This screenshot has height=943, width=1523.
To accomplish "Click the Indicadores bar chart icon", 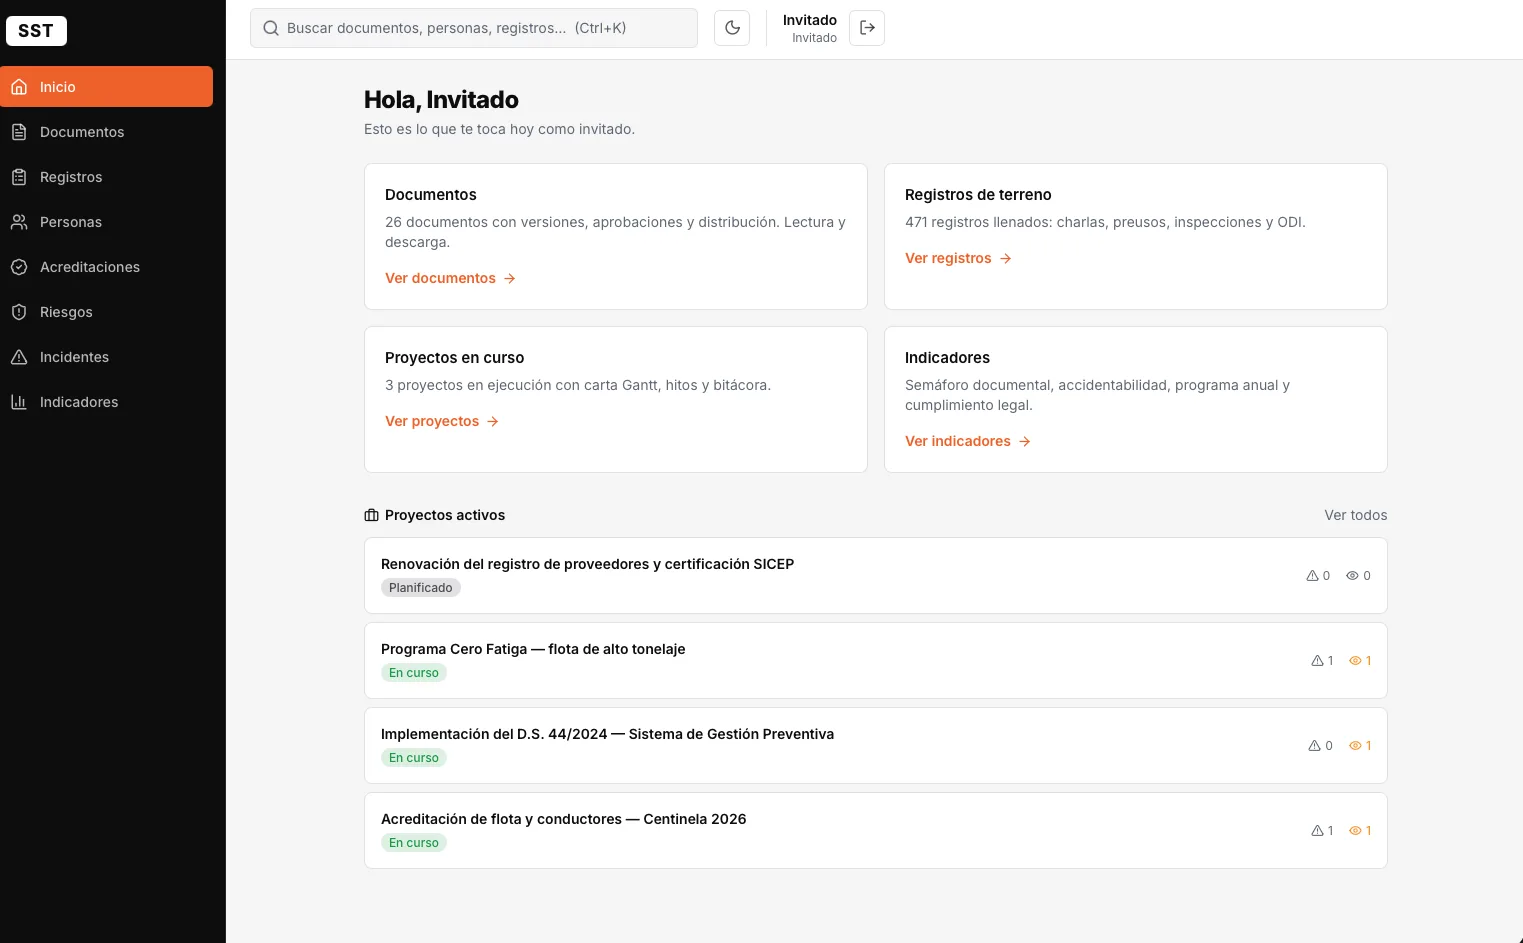I will pyautogui.click(x=19, y=402).
